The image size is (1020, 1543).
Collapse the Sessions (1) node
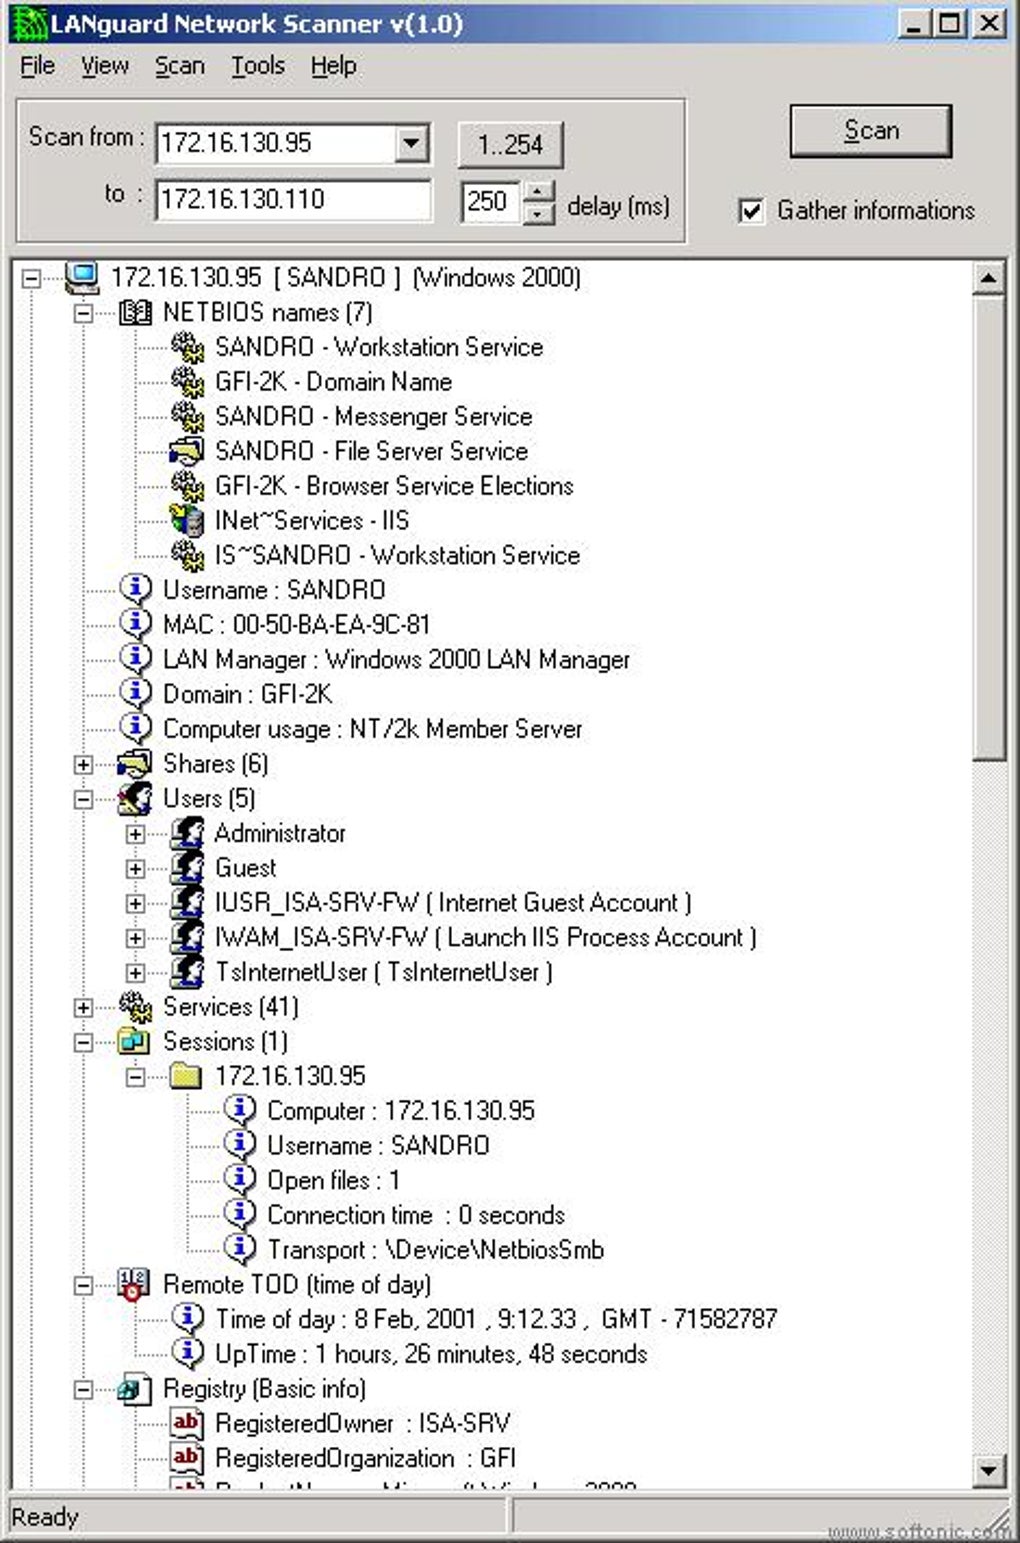[x=84, y=1042]
